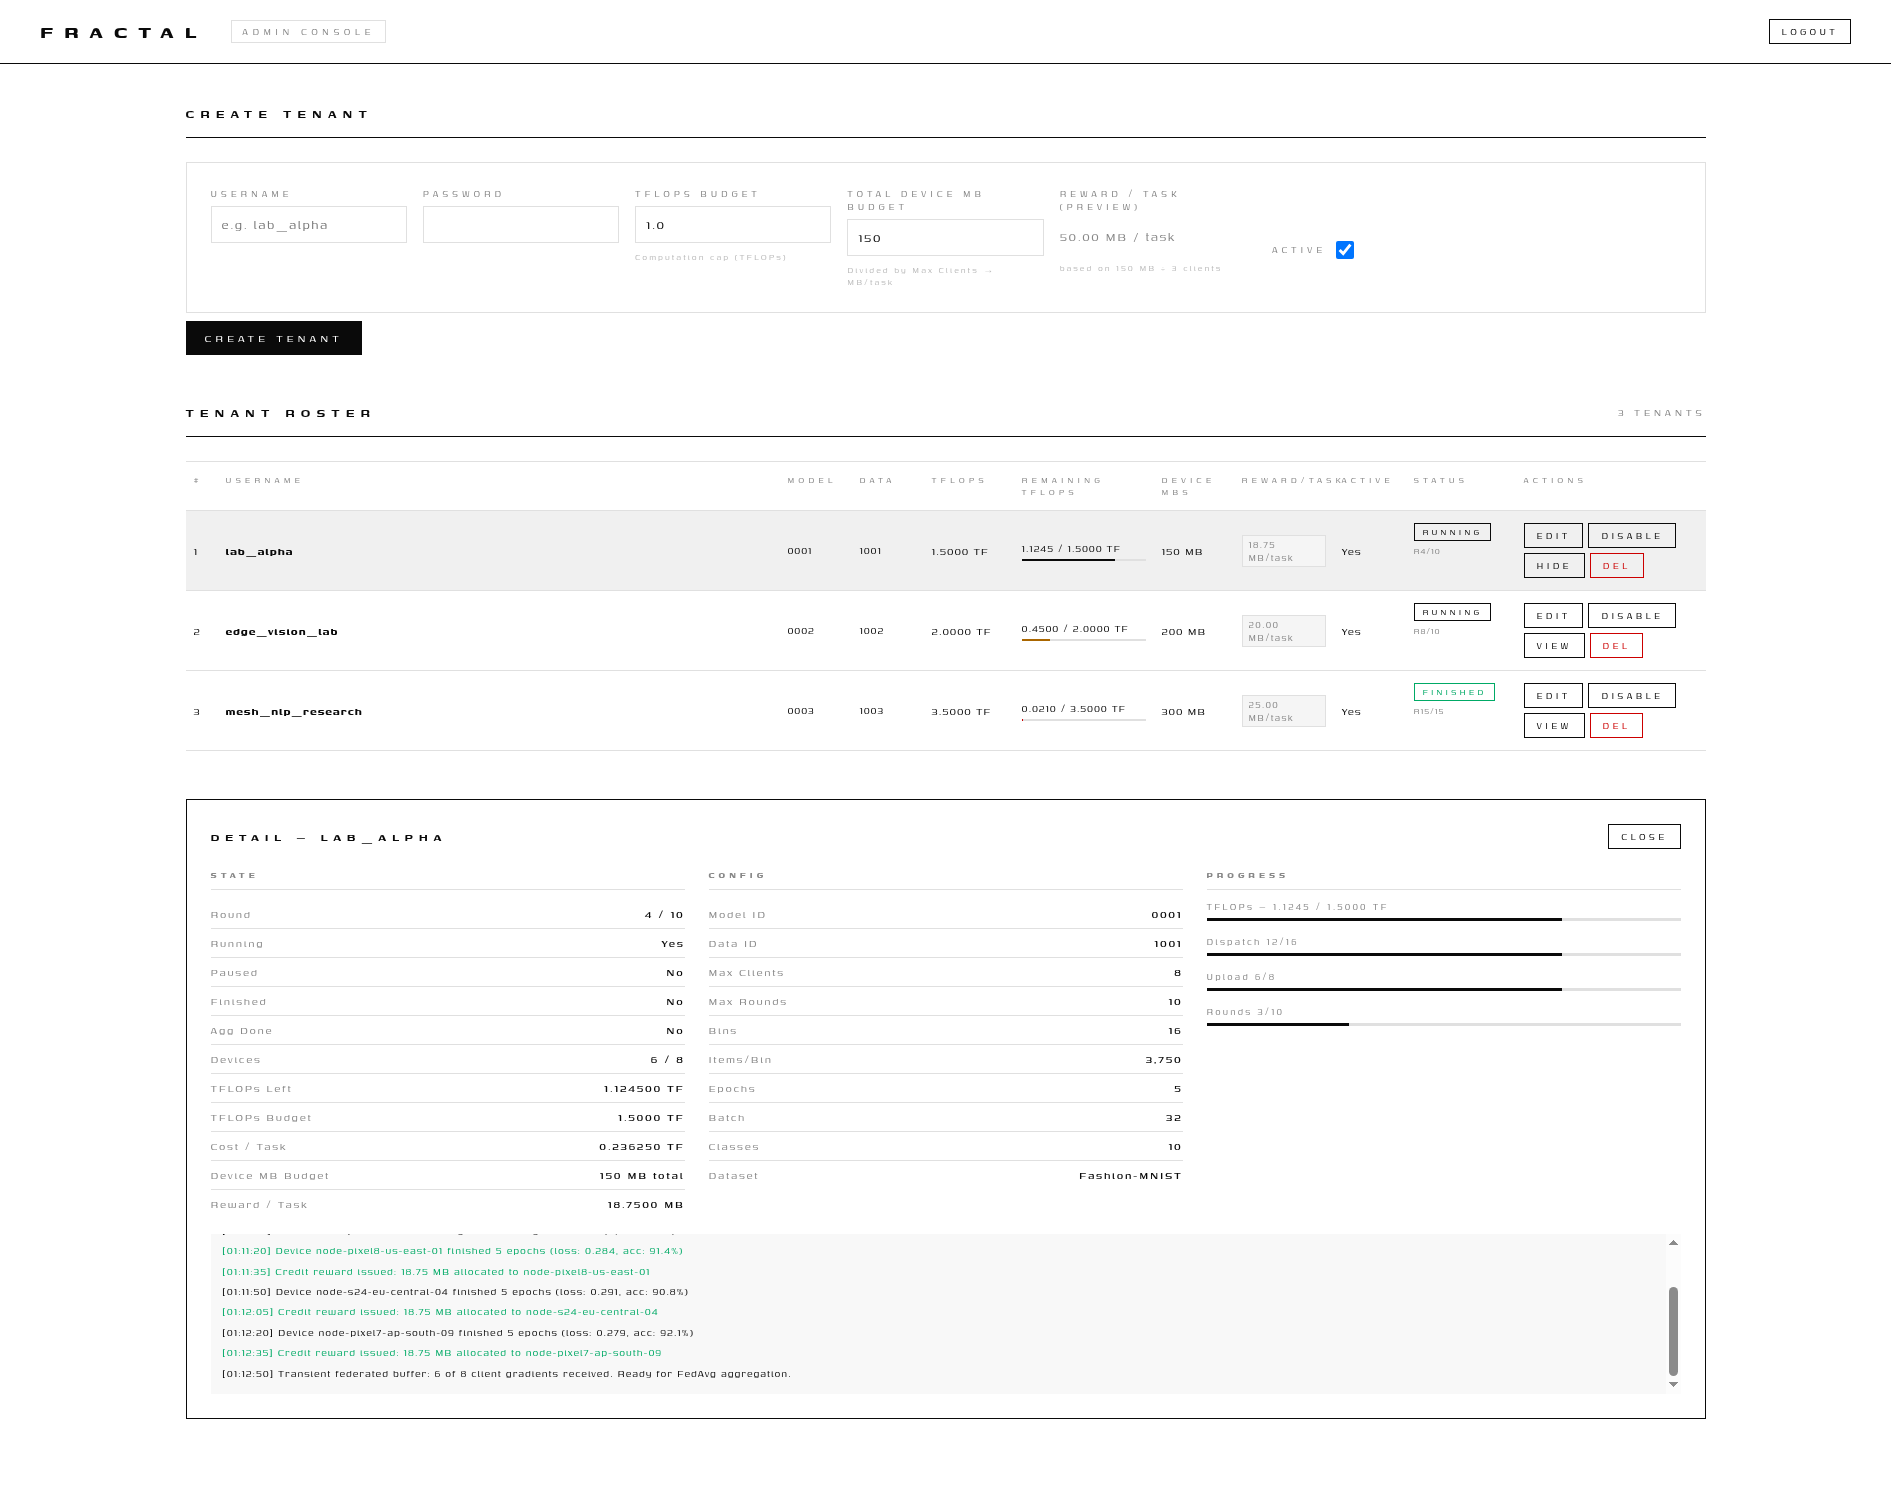Click the Create Tenant button
Image resolution: width=1891 pixels, height=1499 pixels.
274,338
